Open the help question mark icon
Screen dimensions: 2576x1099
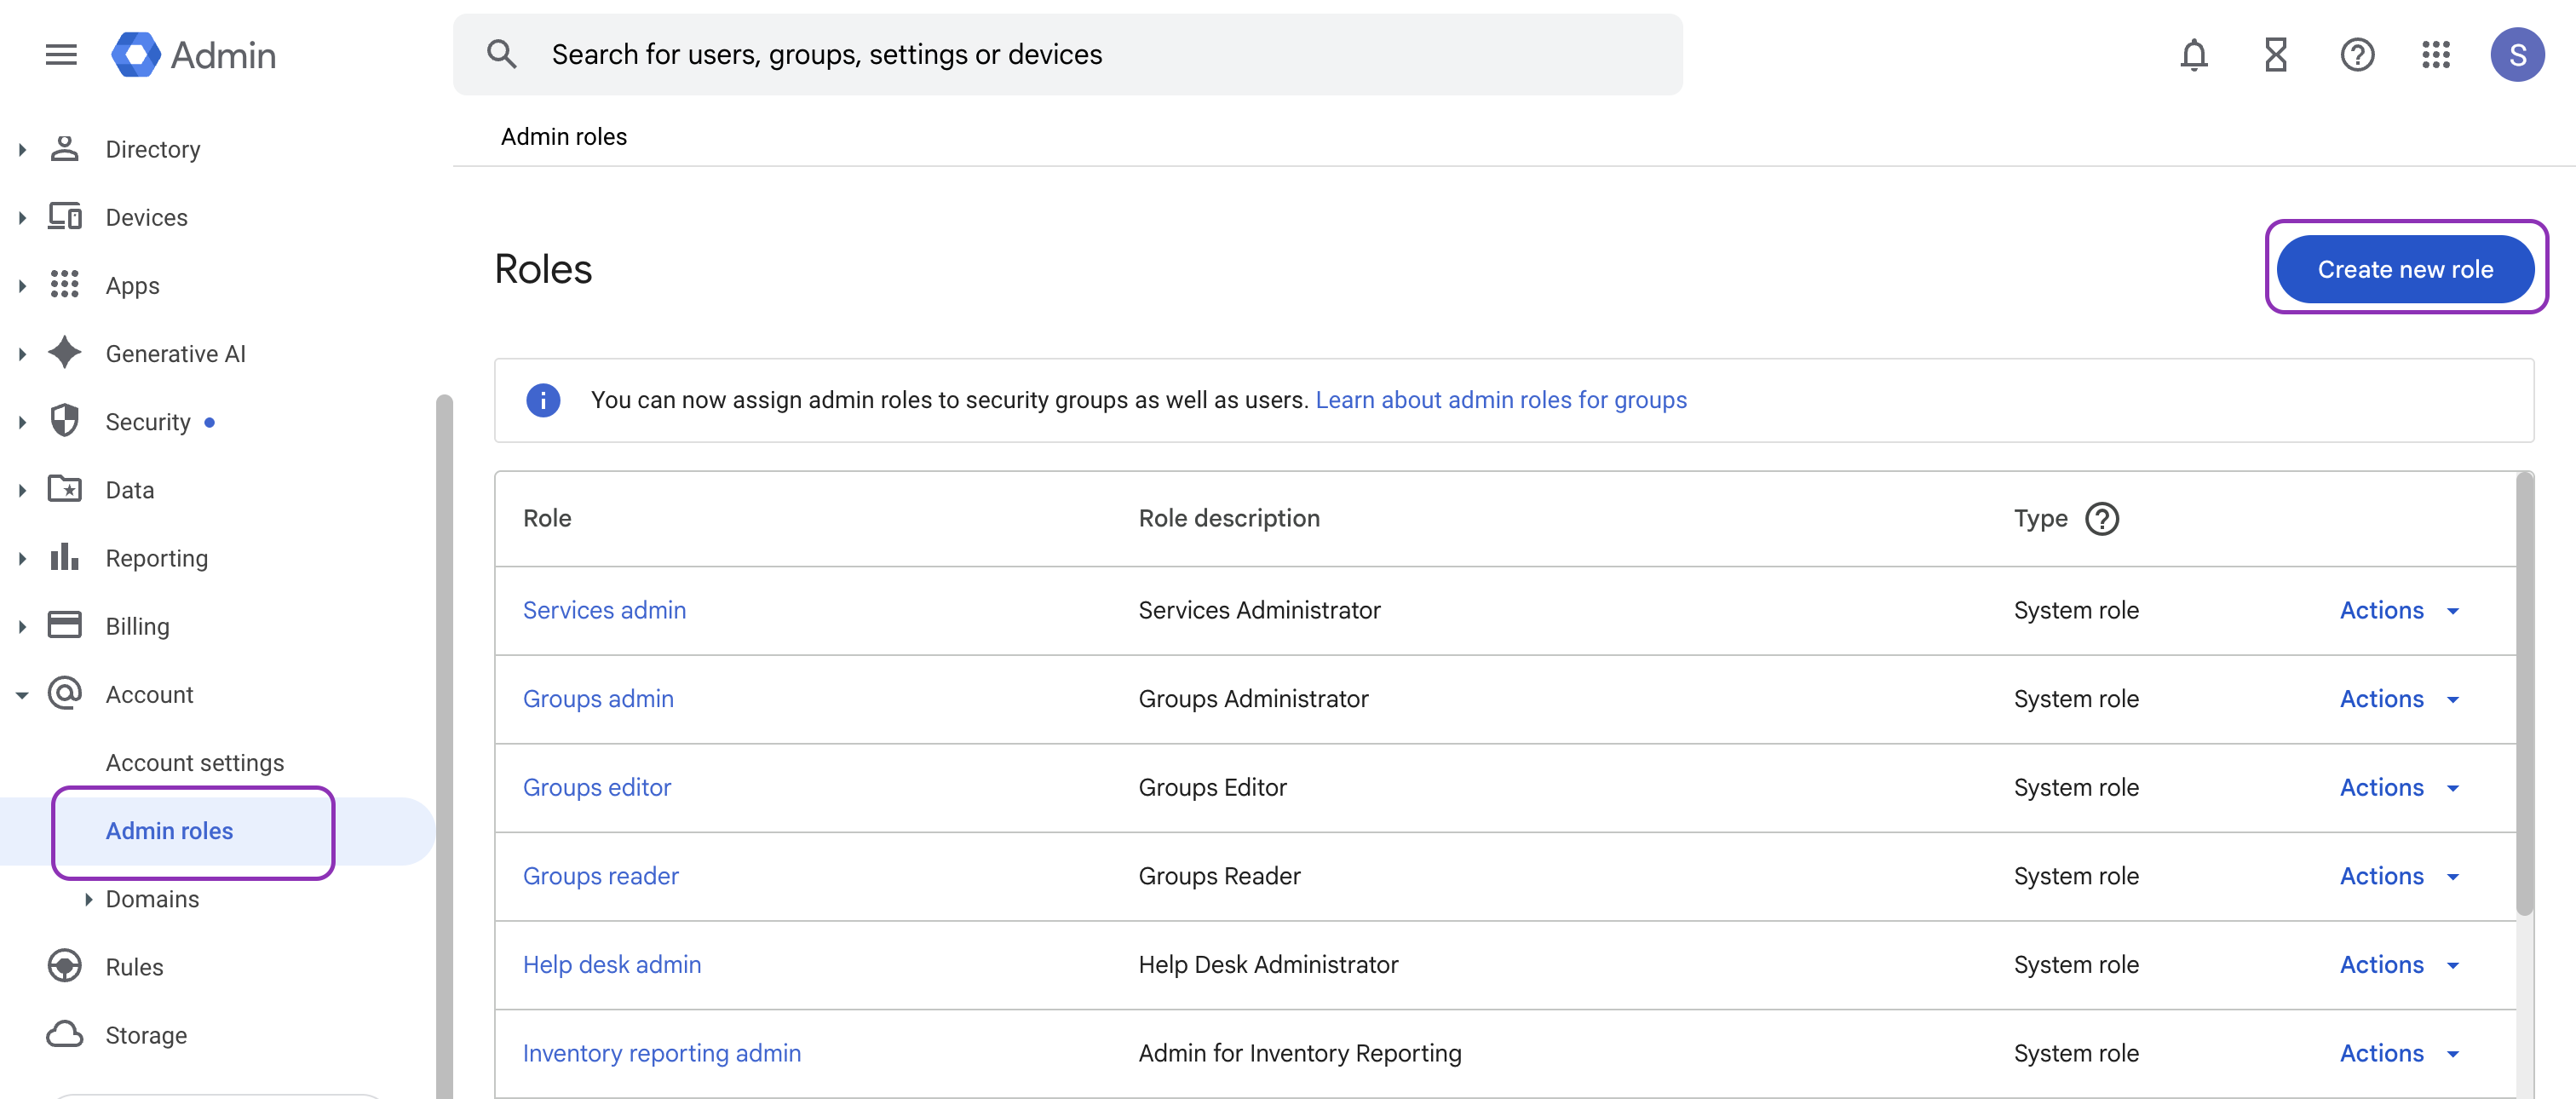(x=2356, y=54)
